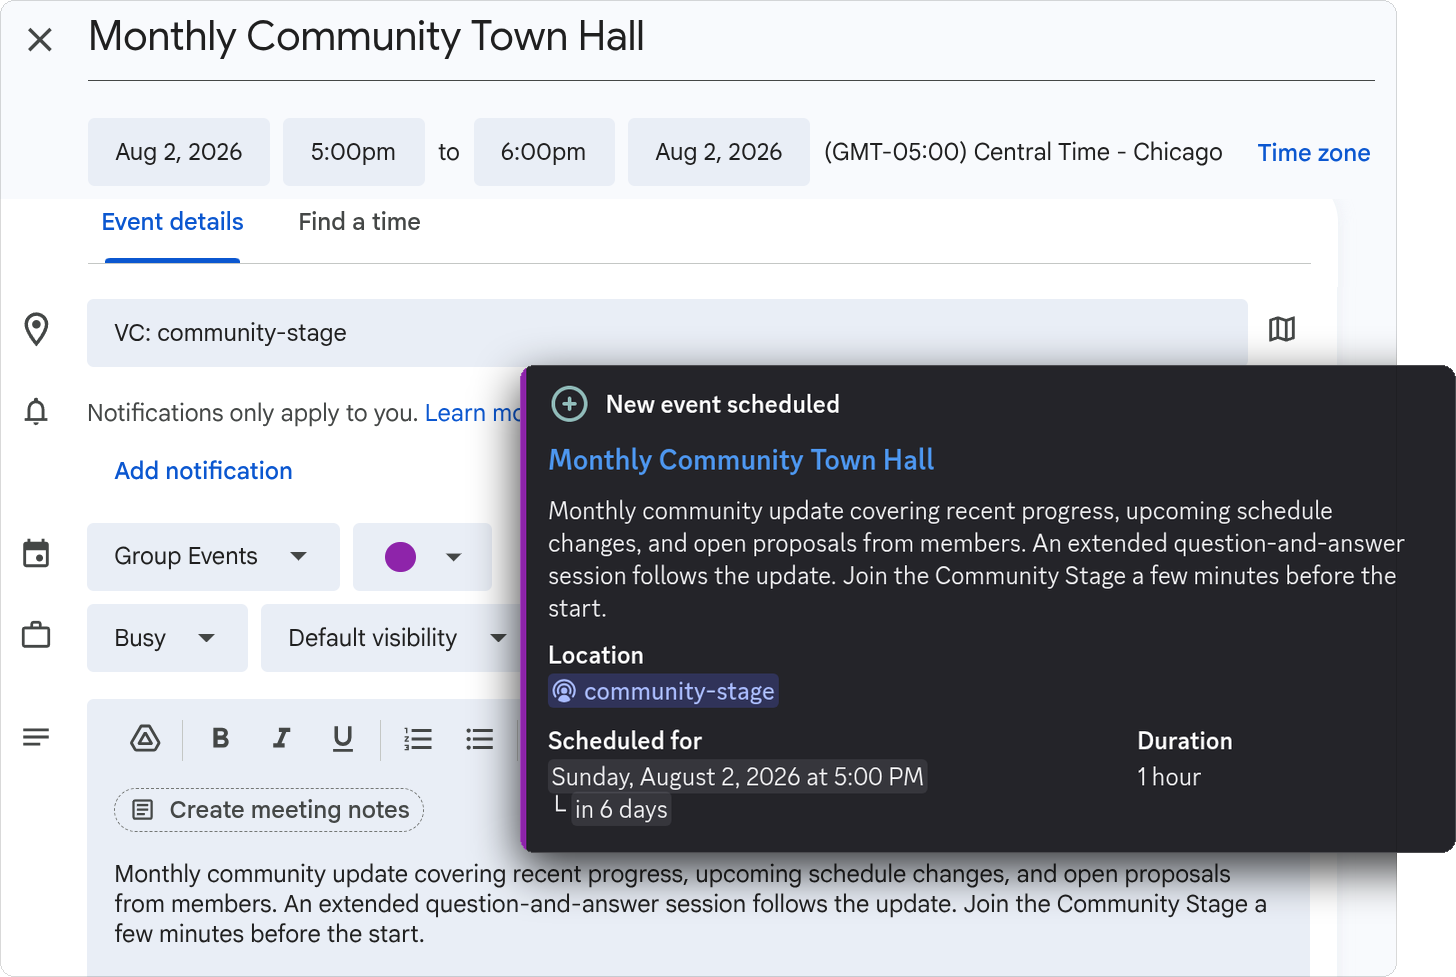Attach a Google Drive file
The image size is (1456, 977).
click(146, 739)
